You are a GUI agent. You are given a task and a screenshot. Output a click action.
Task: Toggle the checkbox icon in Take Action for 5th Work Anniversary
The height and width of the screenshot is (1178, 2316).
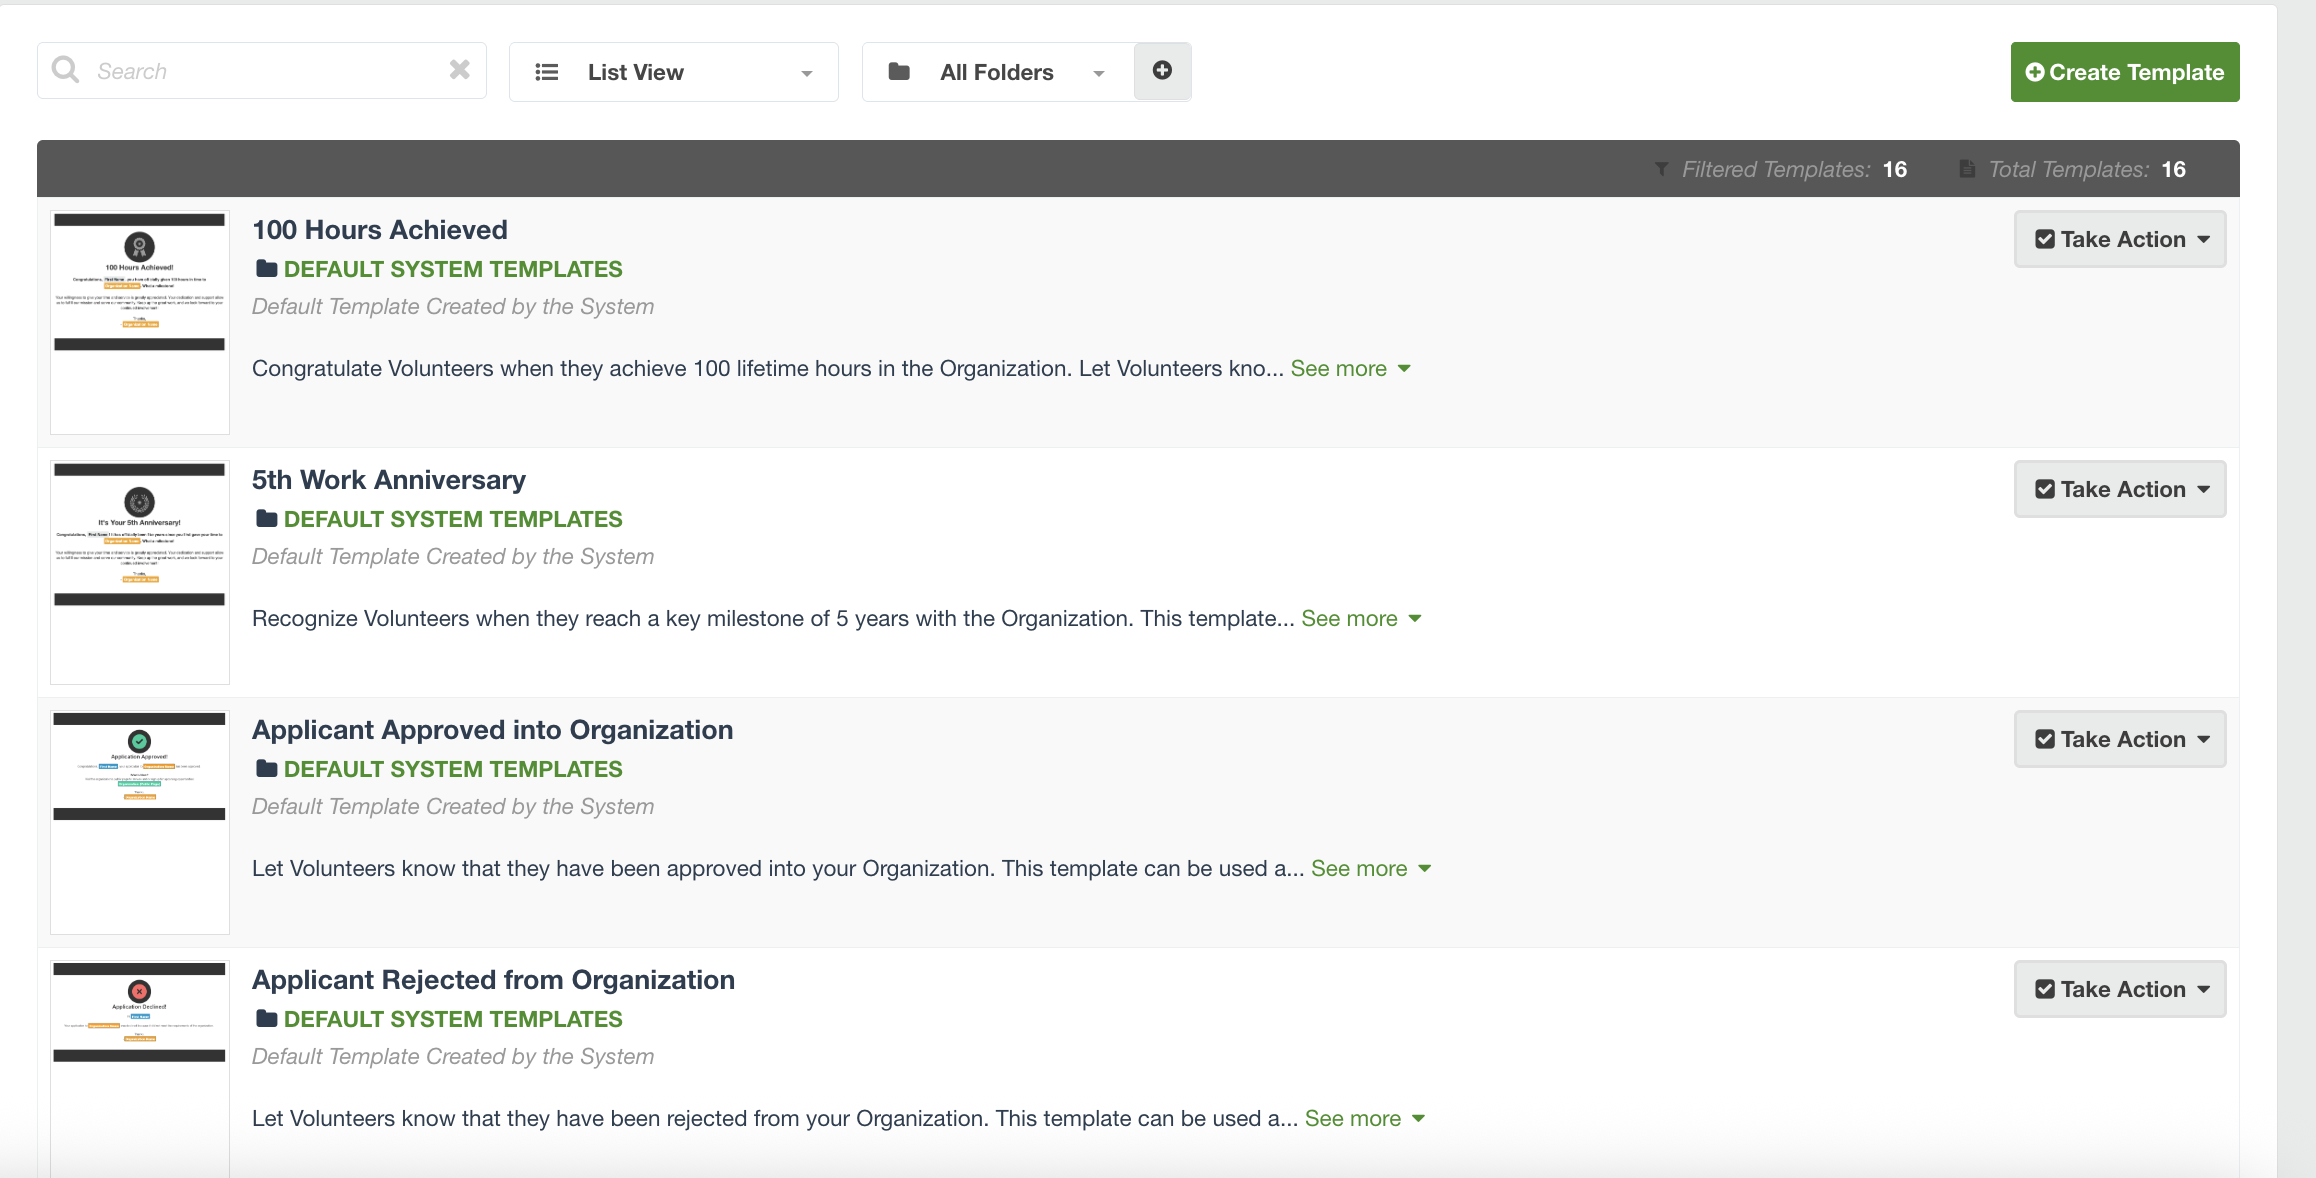tap(2047, 489)
